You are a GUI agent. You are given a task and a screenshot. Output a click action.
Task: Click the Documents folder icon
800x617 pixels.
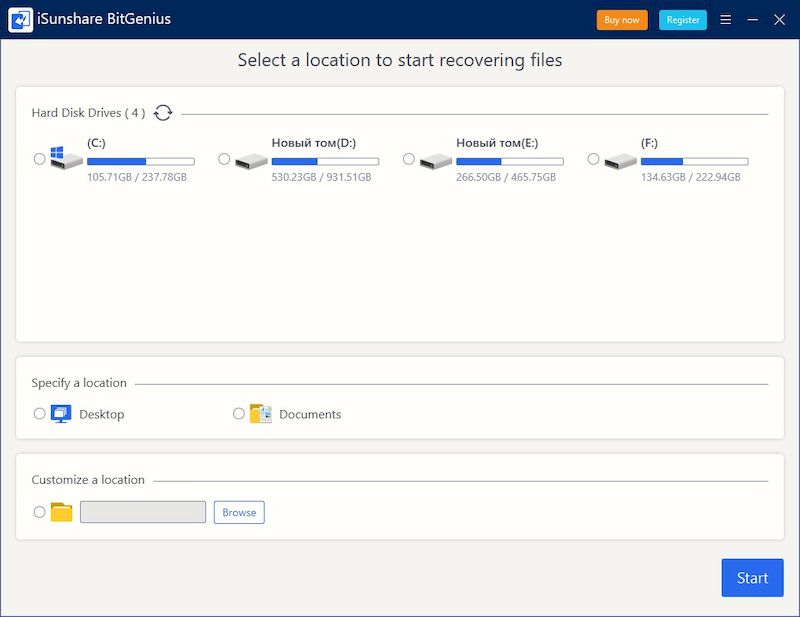[261, 414]
